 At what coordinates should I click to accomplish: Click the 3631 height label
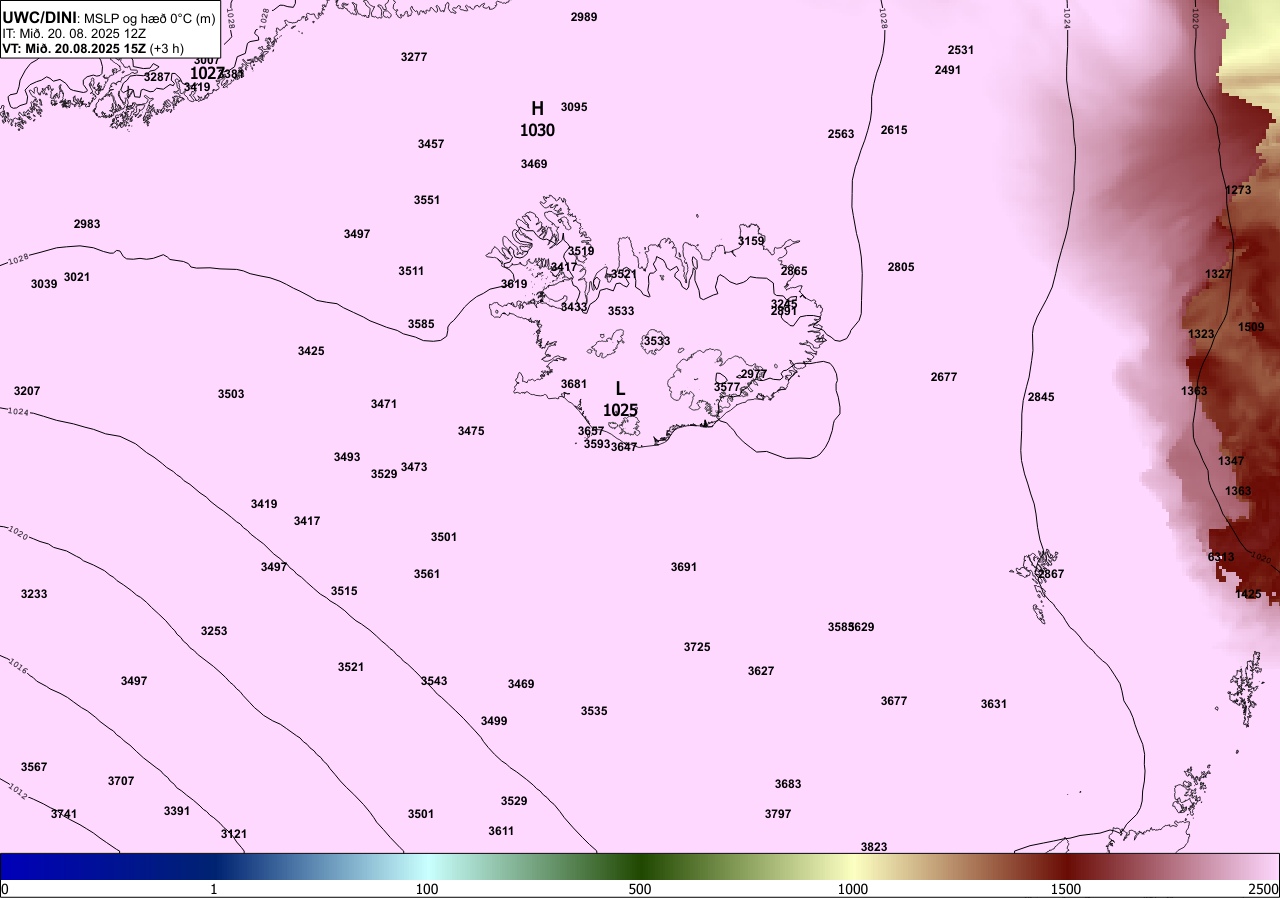pos(994,704)
